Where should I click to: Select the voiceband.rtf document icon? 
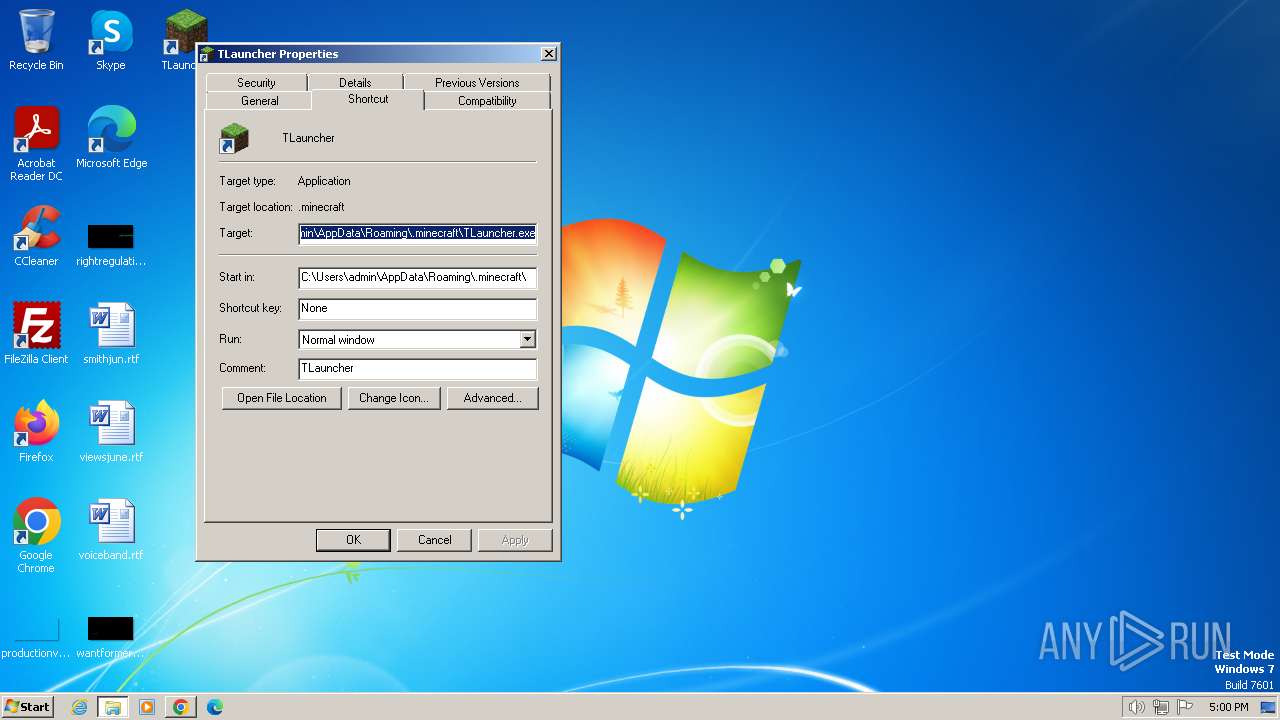pos(111,530)
